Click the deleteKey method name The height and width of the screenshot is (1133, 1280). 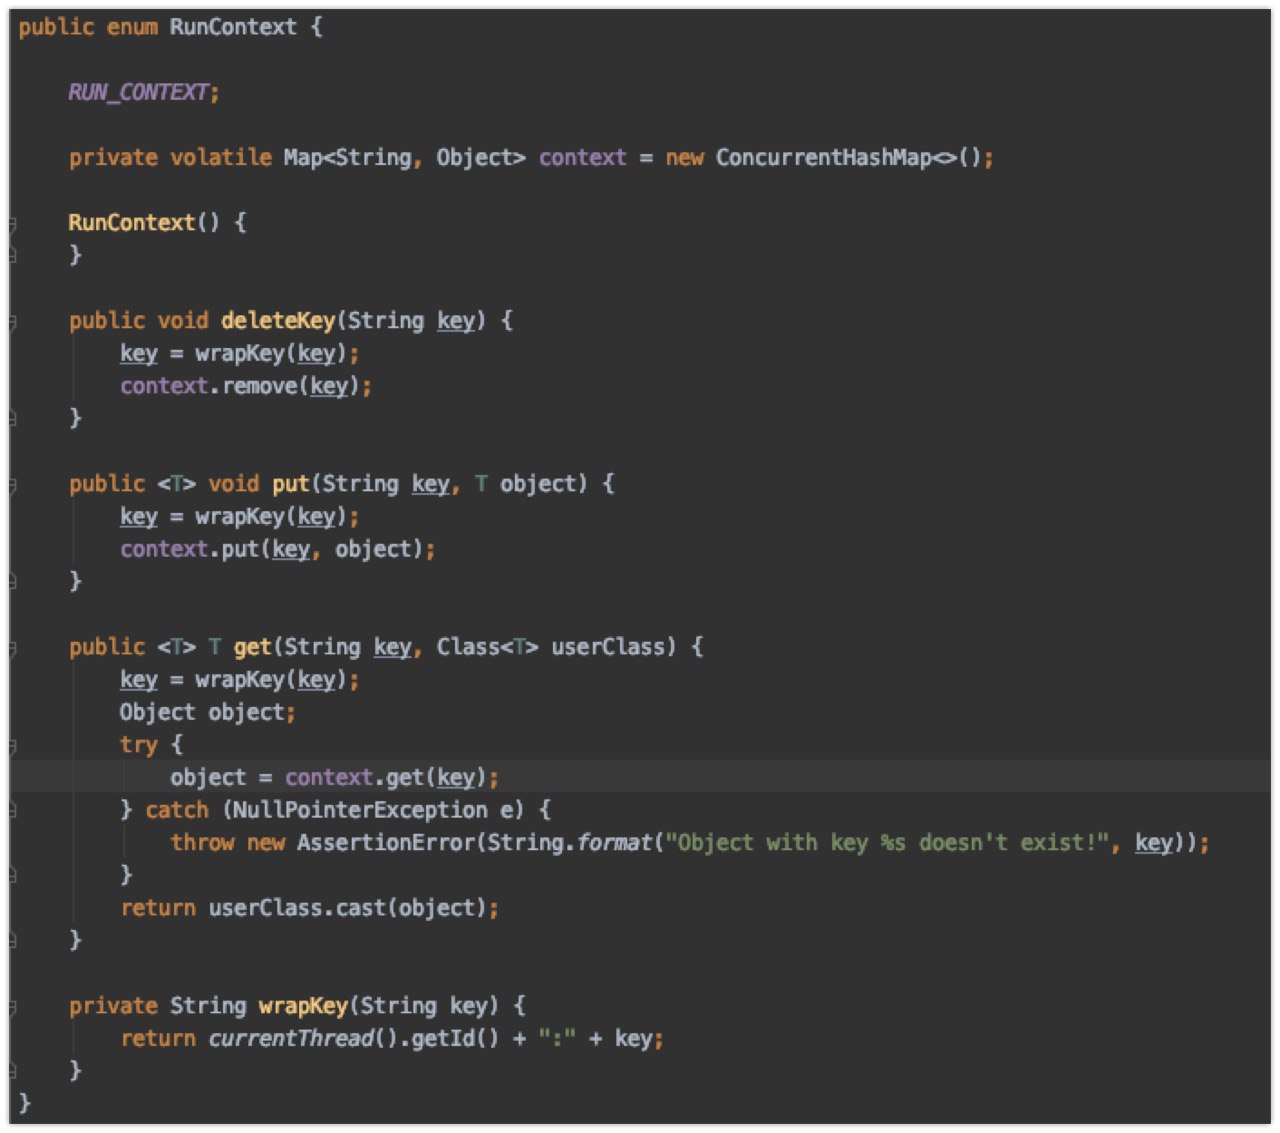(x=278, y=320)
